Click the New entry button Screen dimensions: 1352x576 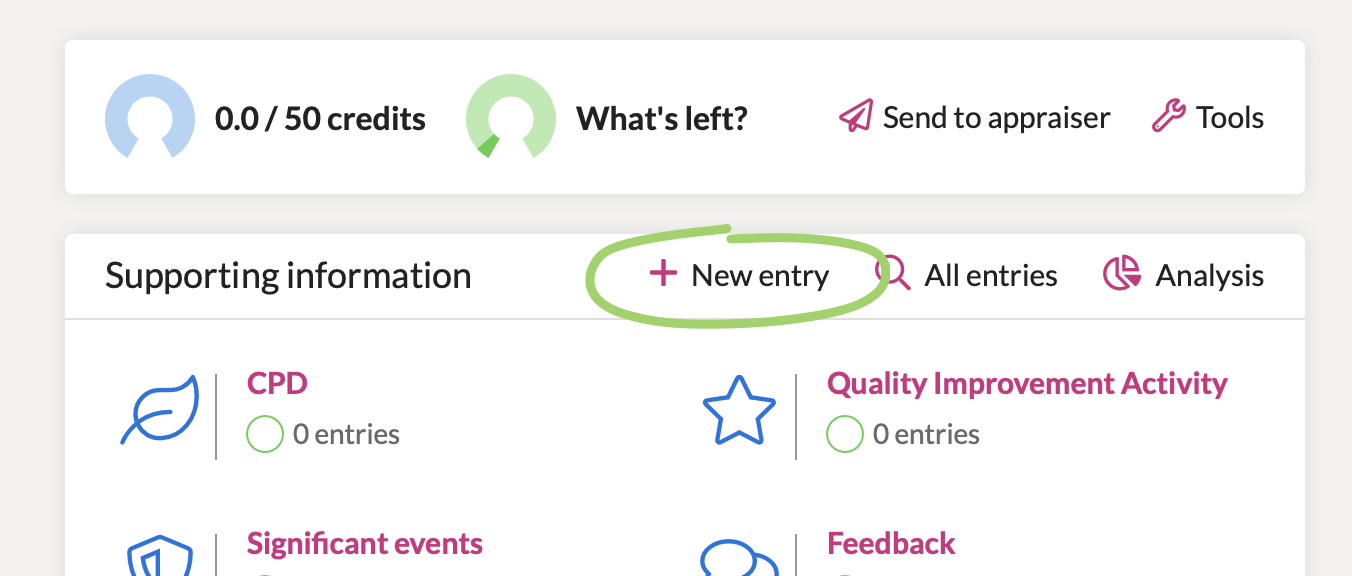pos(739,275)
